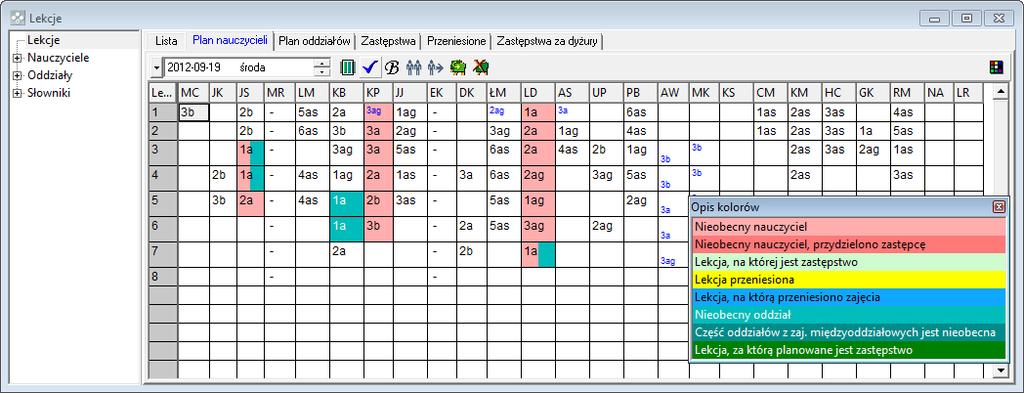Click cell 6as in PB column, lesson 1

[640, 112]
